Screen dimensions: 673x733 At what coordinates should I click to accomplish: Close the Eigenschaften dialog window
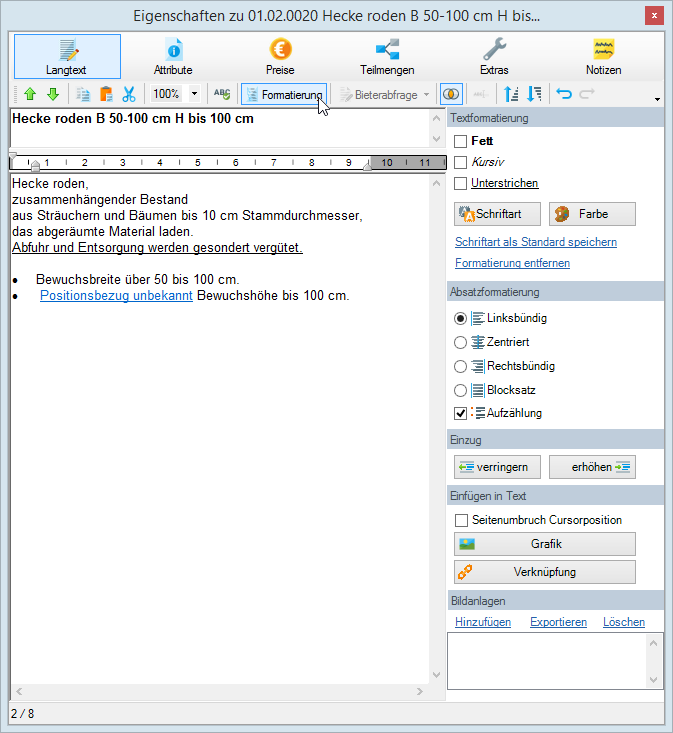654,16
